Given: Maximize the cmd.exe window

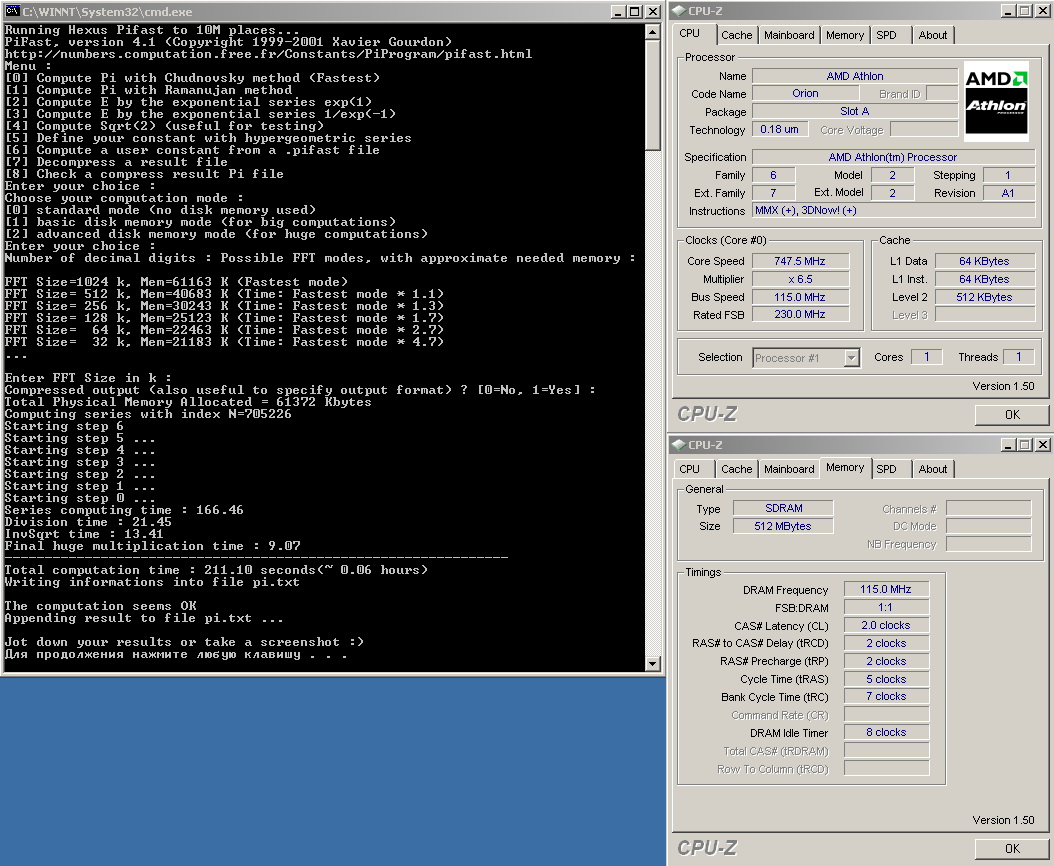Looking at the screenshot, I should pos(635,11).
